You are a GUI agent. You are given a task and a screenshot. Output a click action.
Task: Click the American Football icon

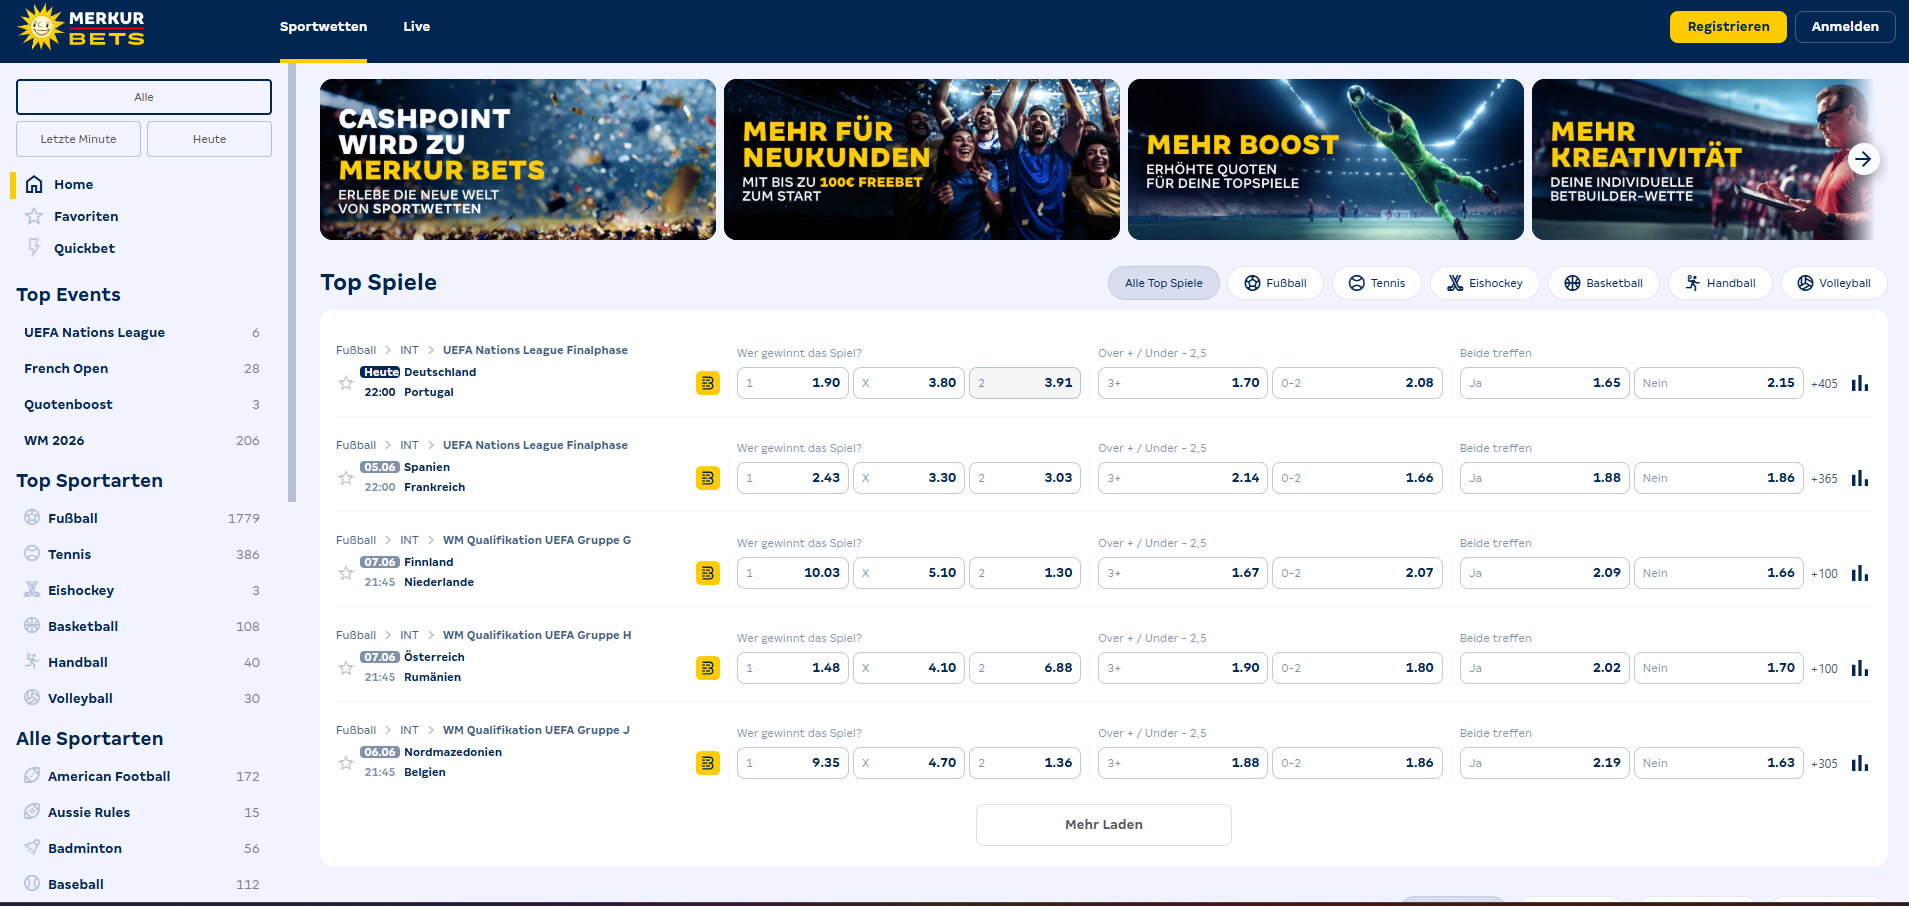pyautogui.click(x=32, y=776)
